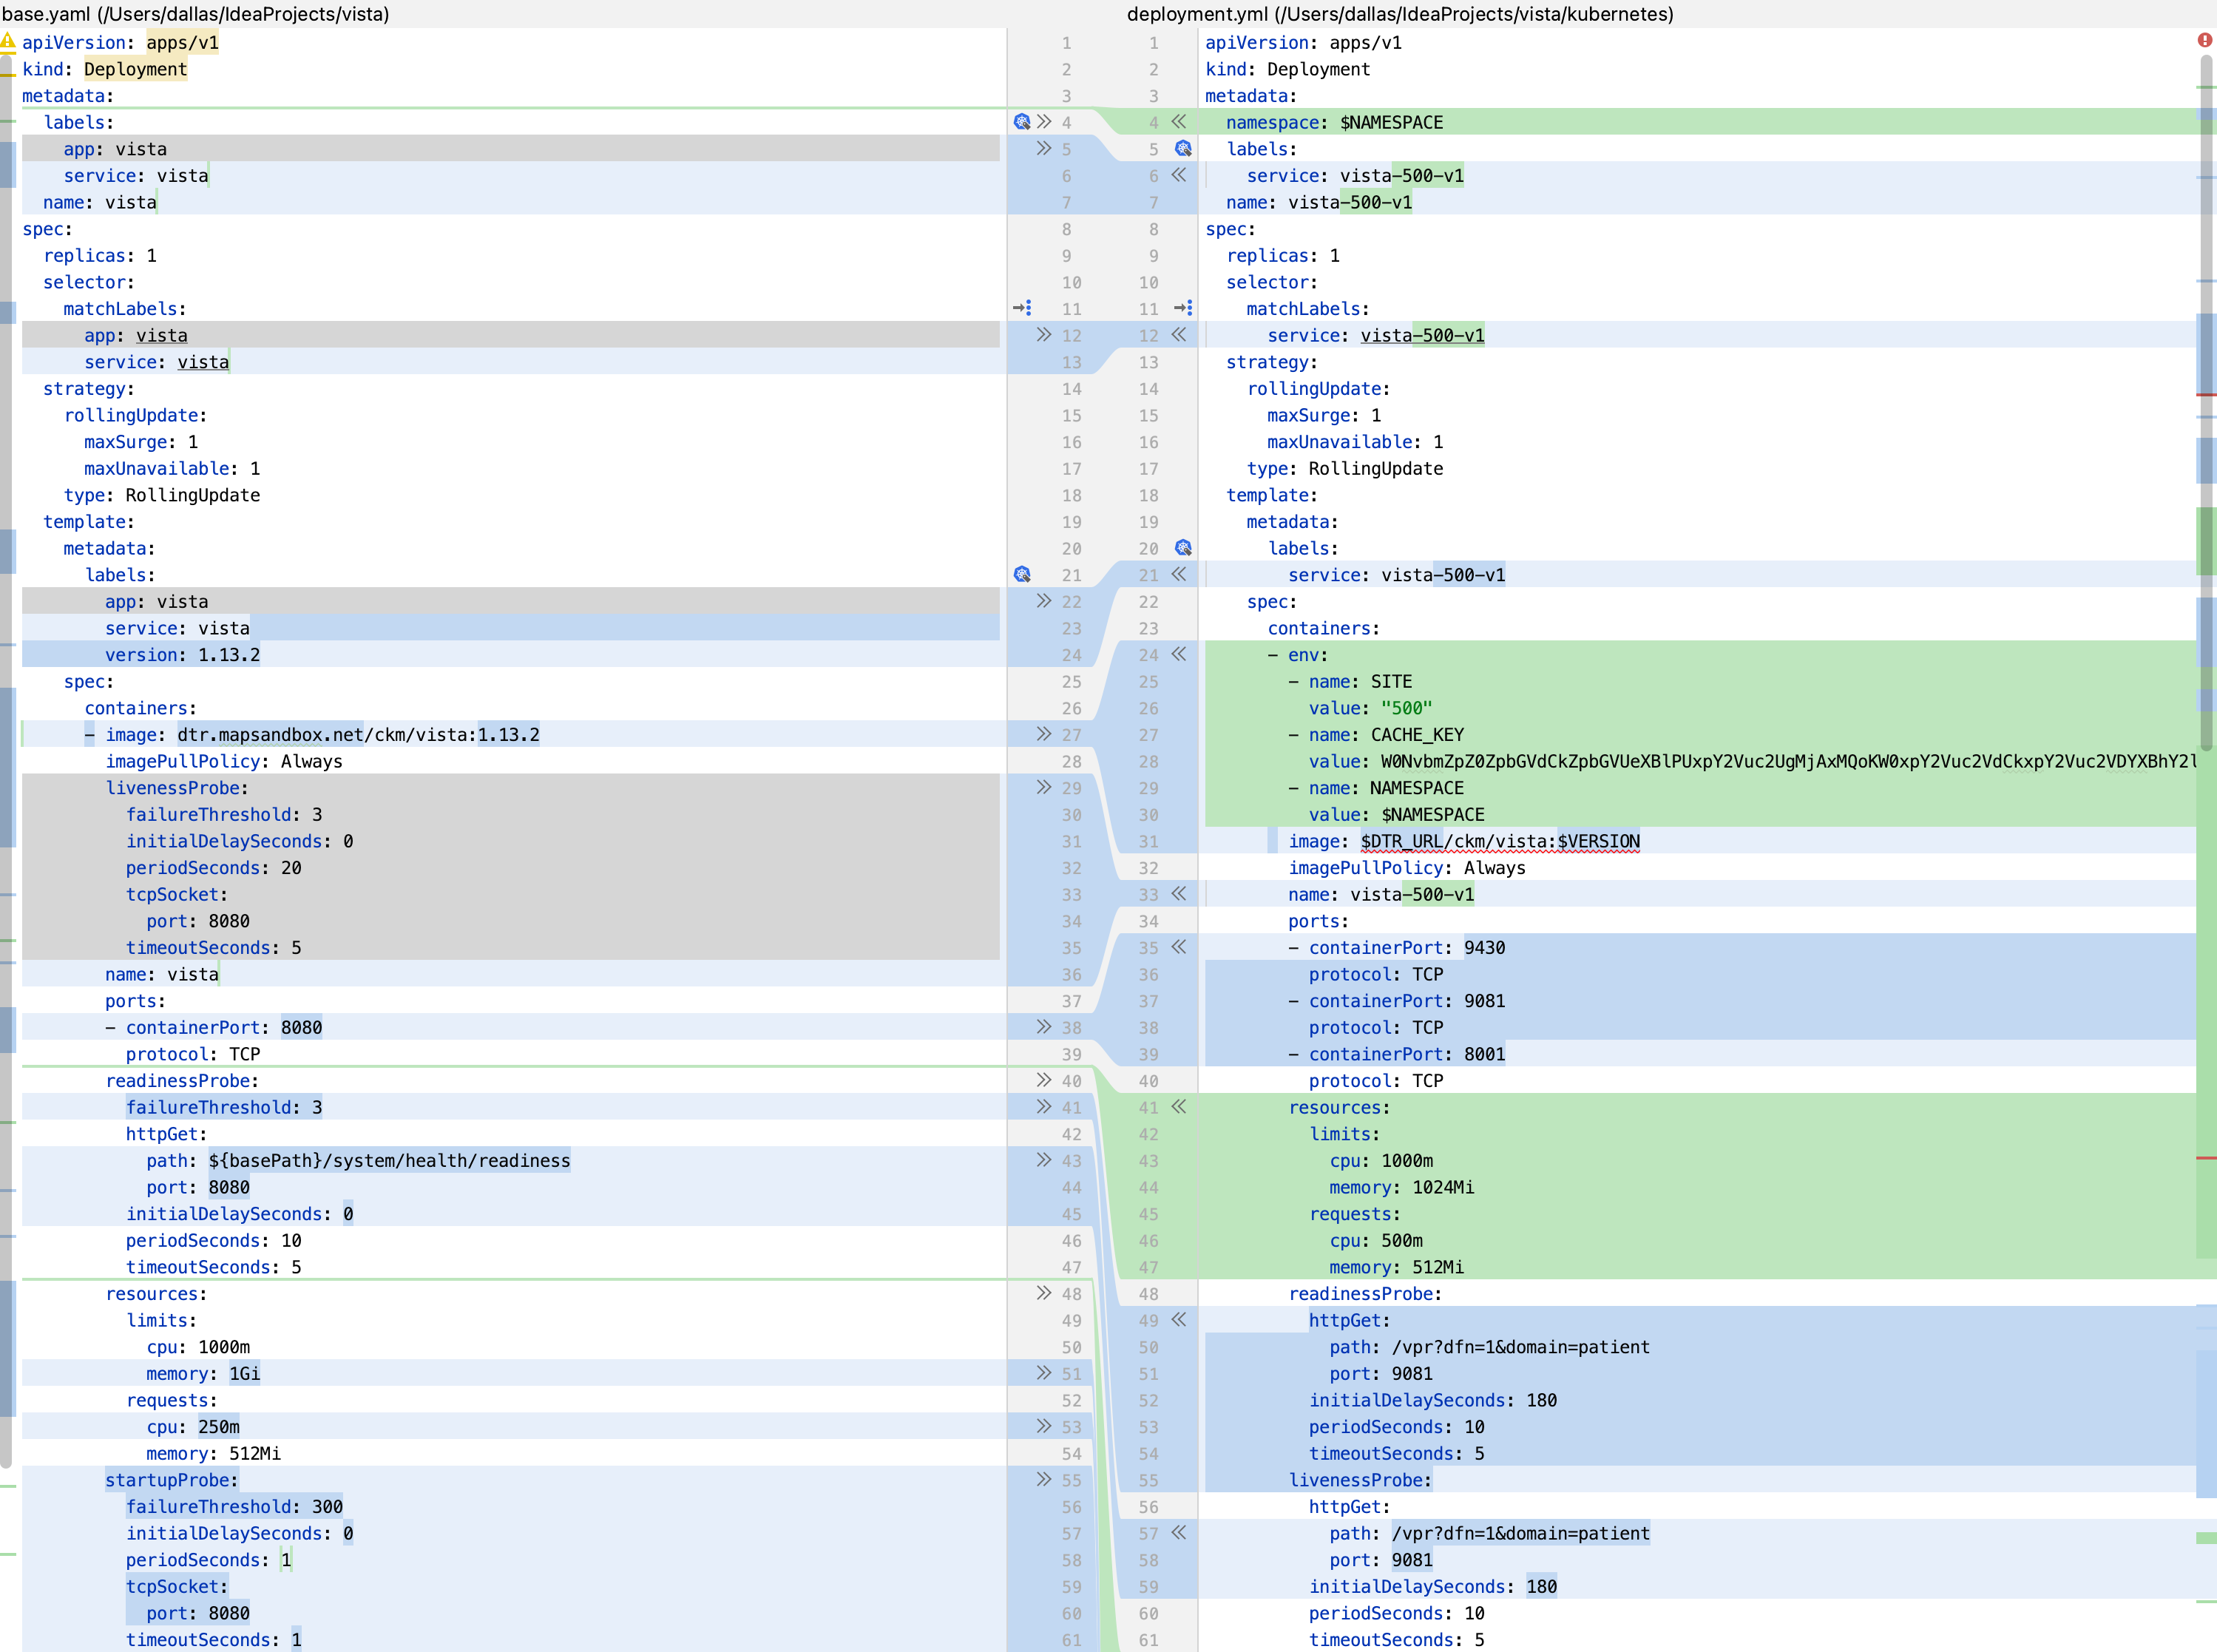Click Kubernetes gutter icon on right line 20
2217x1652 pixels.
click(x=1183, y=548)
